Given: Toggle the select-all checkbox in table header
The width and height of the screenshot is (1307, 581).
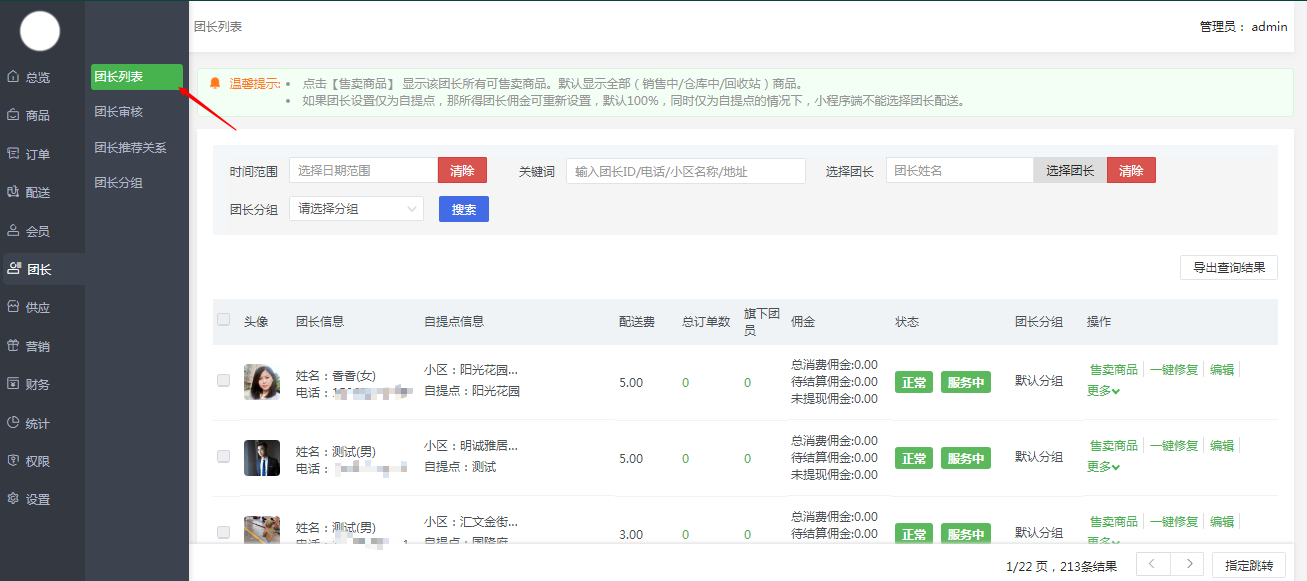Looking at the screenshot, I should pyautogui.click(x=224, y=320).
